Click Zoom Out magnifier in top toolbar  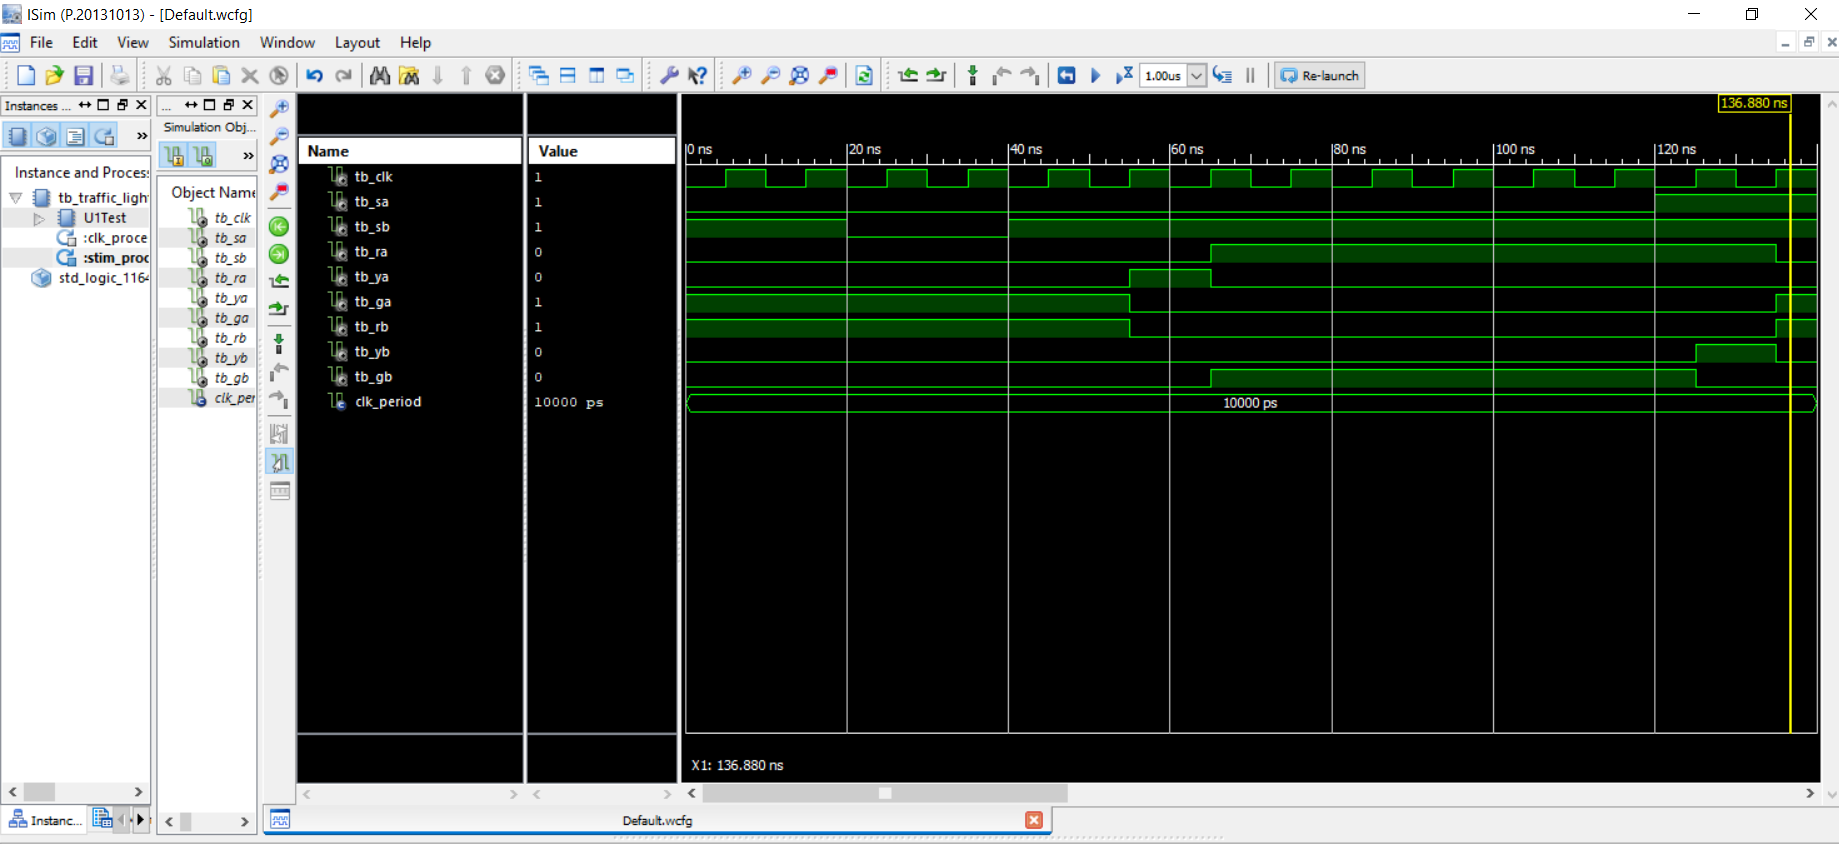click(x=770, y=75)
